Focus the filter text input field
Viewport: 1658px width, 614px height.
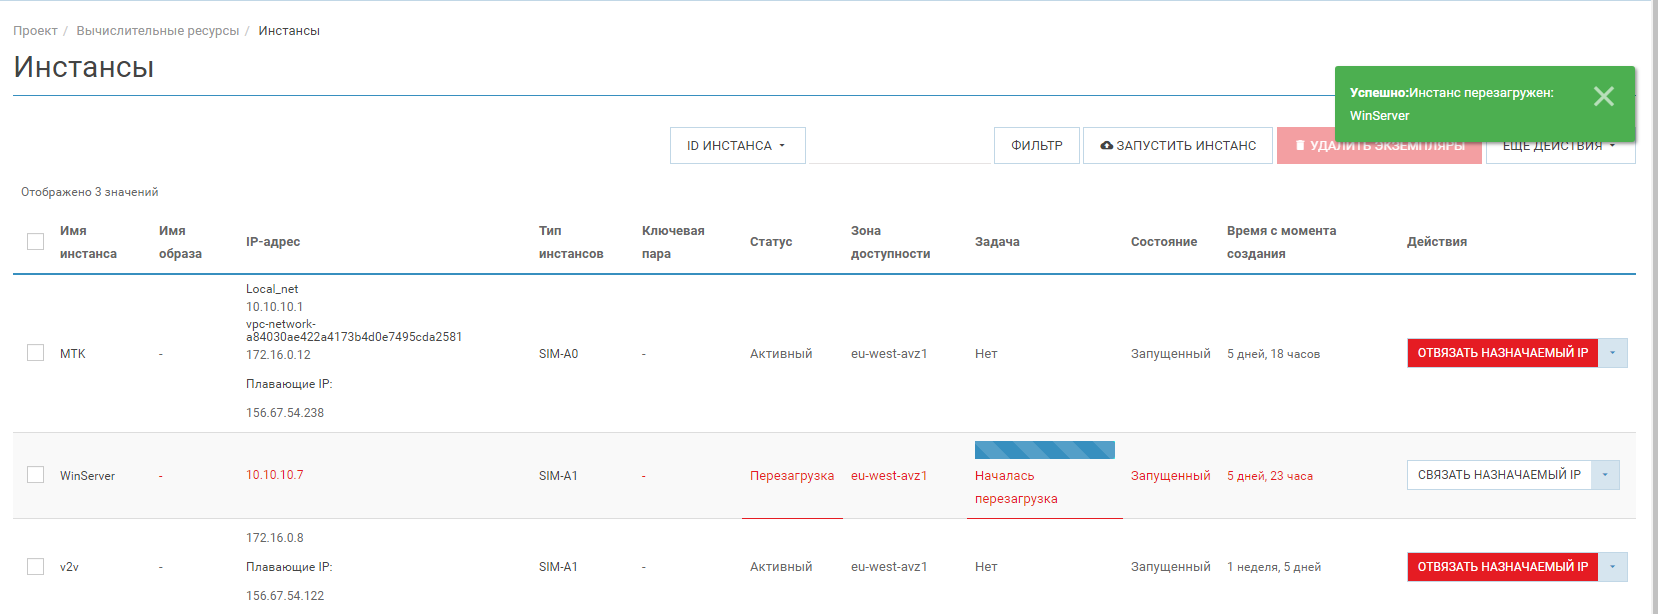pyautogui.click(x=898, y=146)
